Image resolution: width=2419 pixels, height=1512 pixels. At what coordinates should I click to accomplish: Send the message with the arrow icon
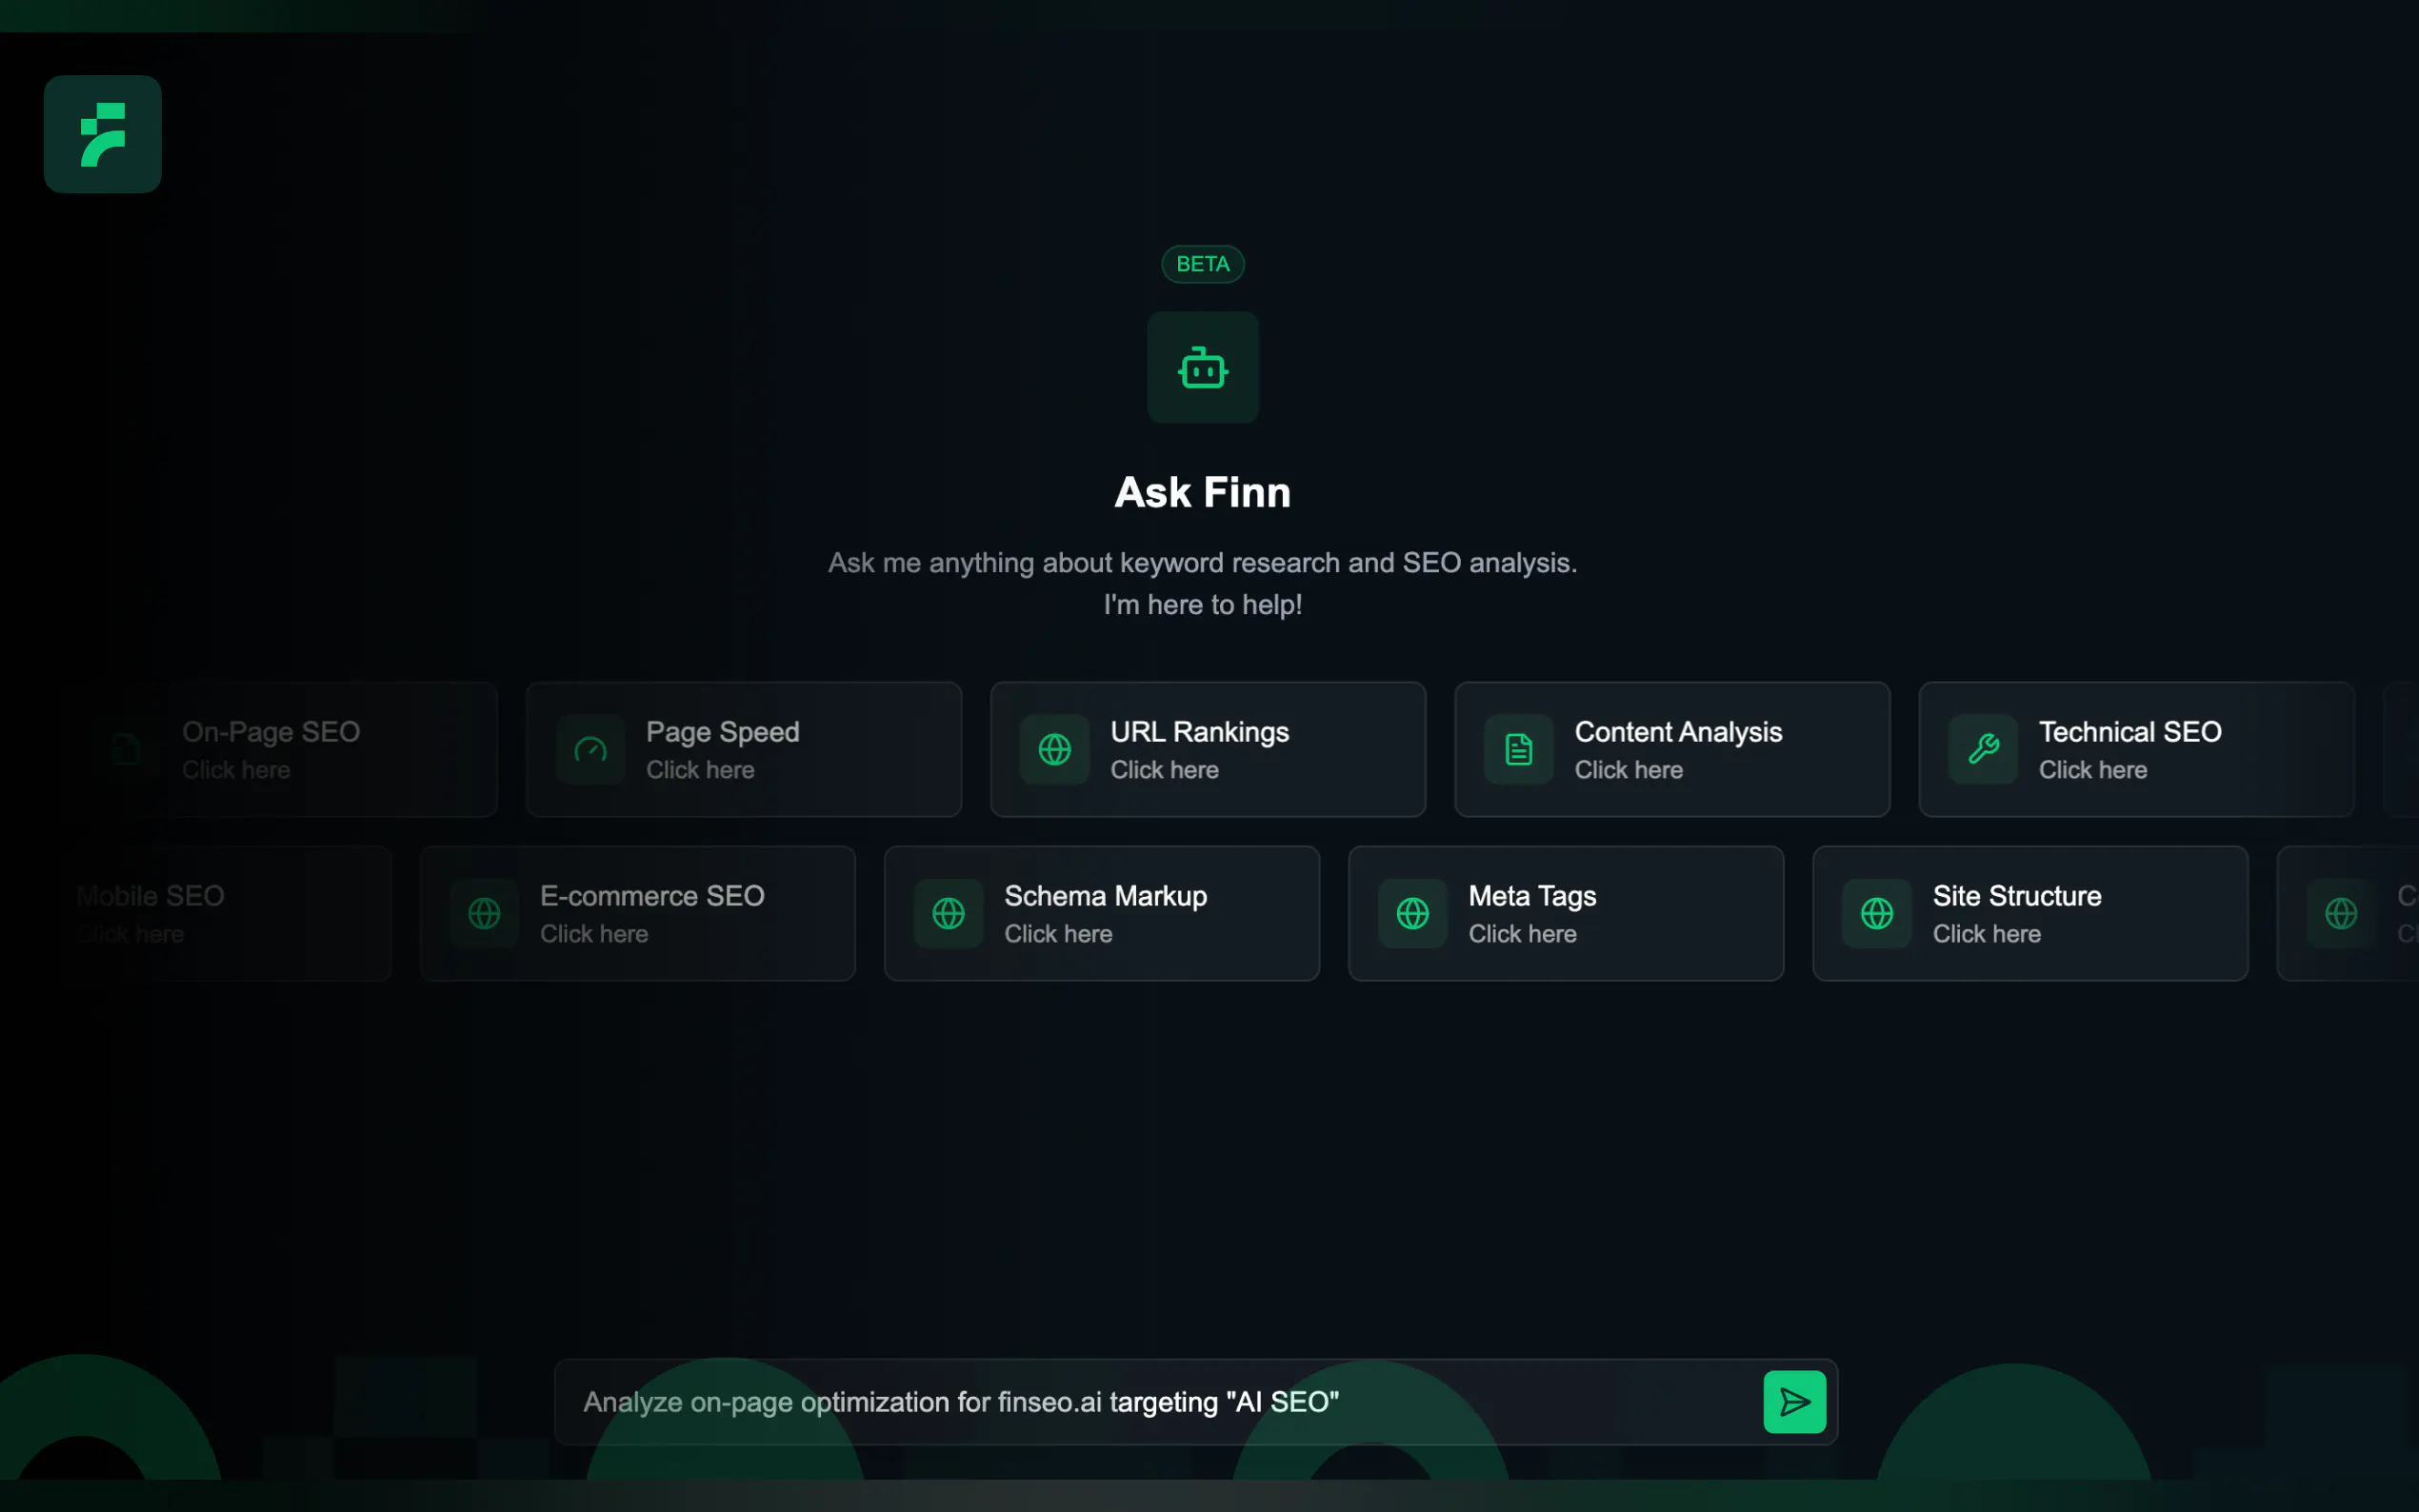[1794, 1402]
